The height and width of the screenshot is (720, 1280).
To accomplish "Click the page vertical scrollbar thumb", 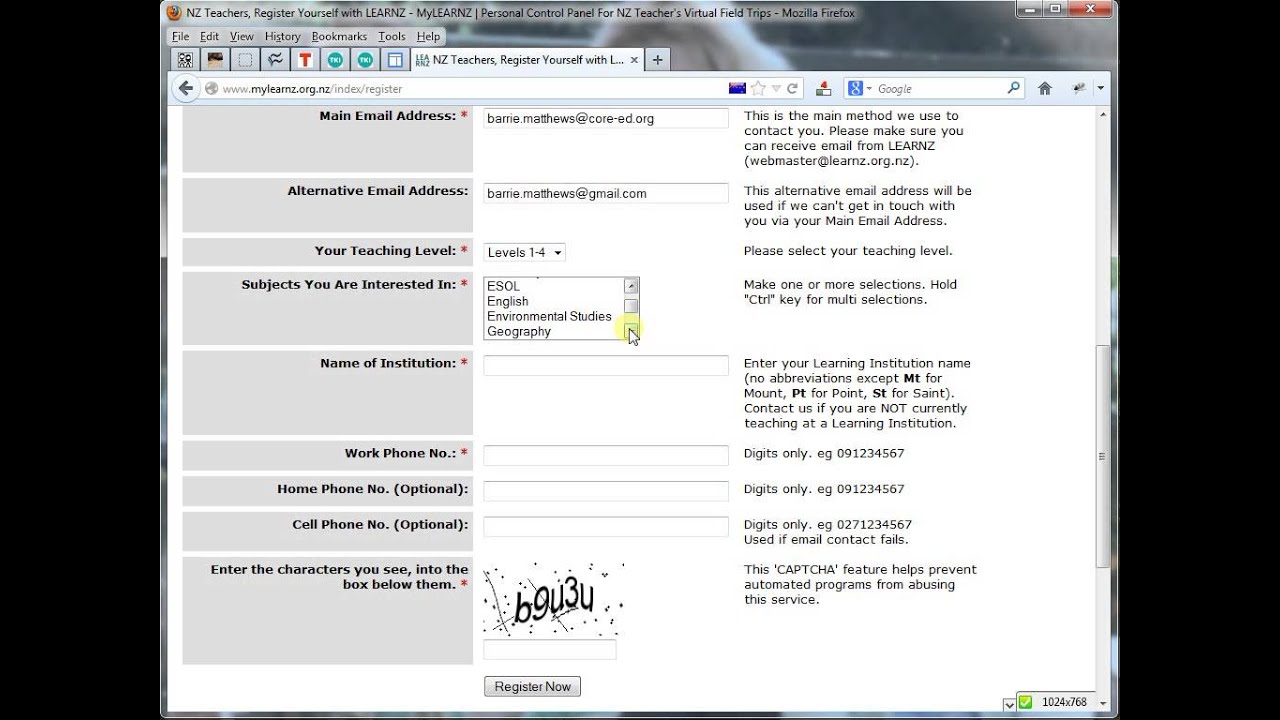I will (1102, 456).
